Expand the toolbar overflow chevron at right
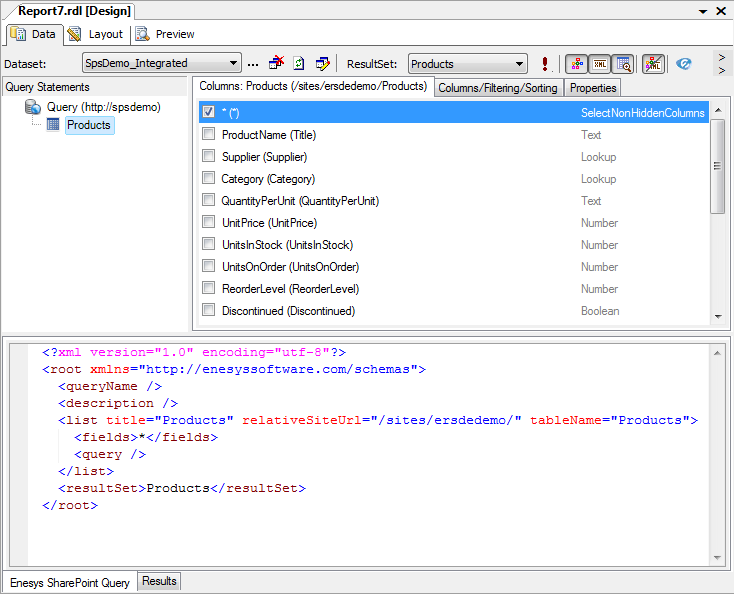The height and width of the screenshot is (594, 734). (721, 64)
